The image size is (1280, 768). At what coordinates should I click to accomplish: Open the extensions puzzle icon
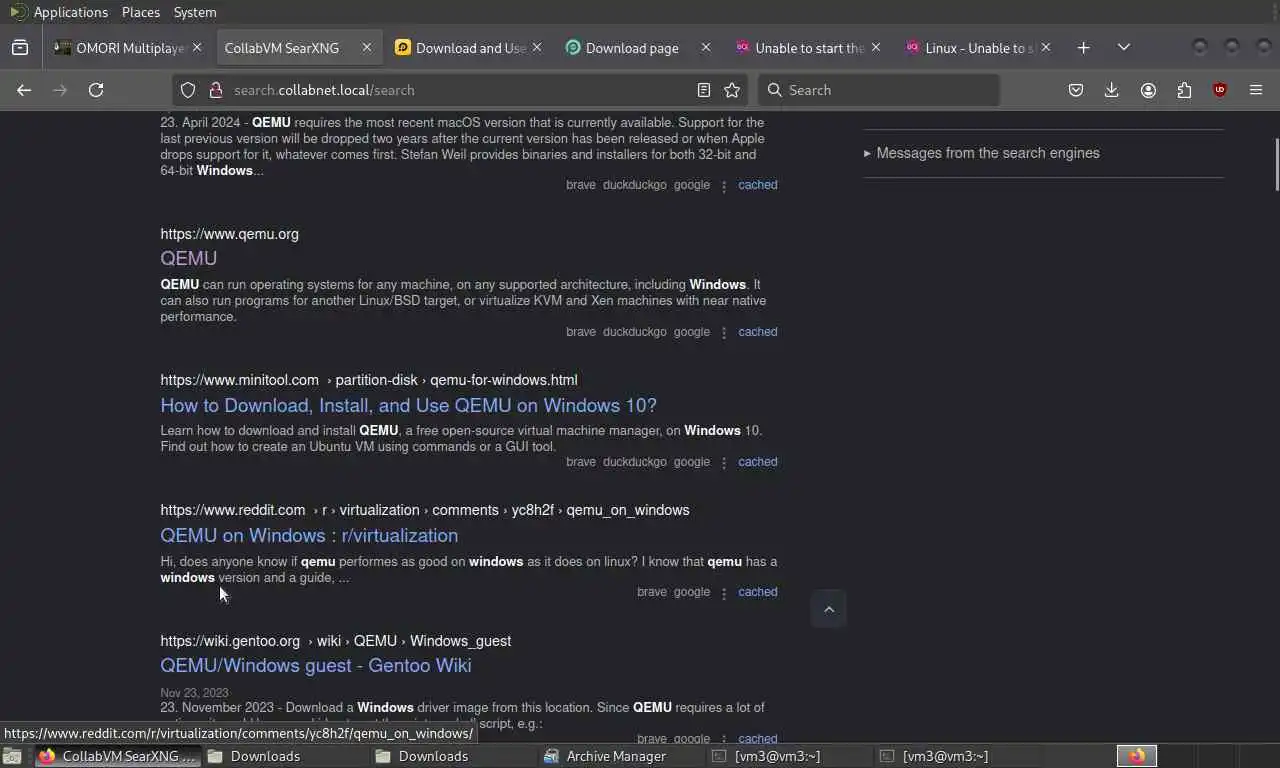click(1184, 90)
